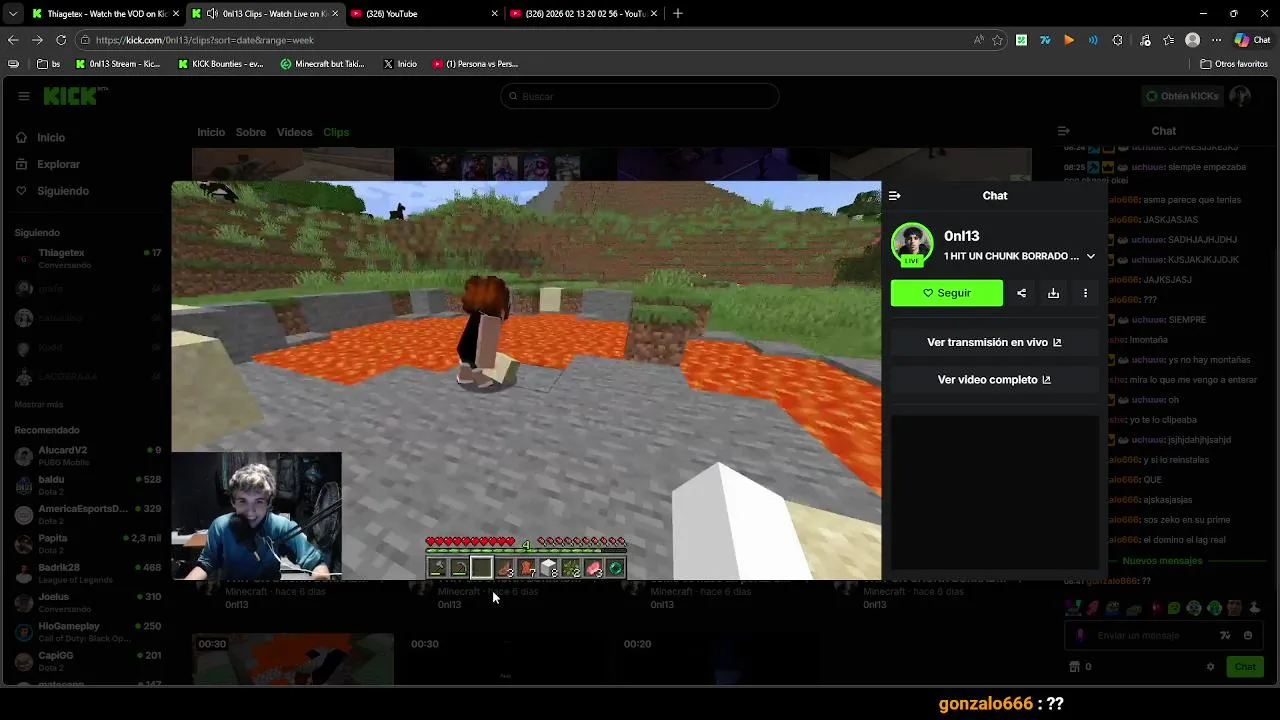This screenshot has width=1280, height=720.
Task: Open the read aloud icon
Action: click(978, 40)
